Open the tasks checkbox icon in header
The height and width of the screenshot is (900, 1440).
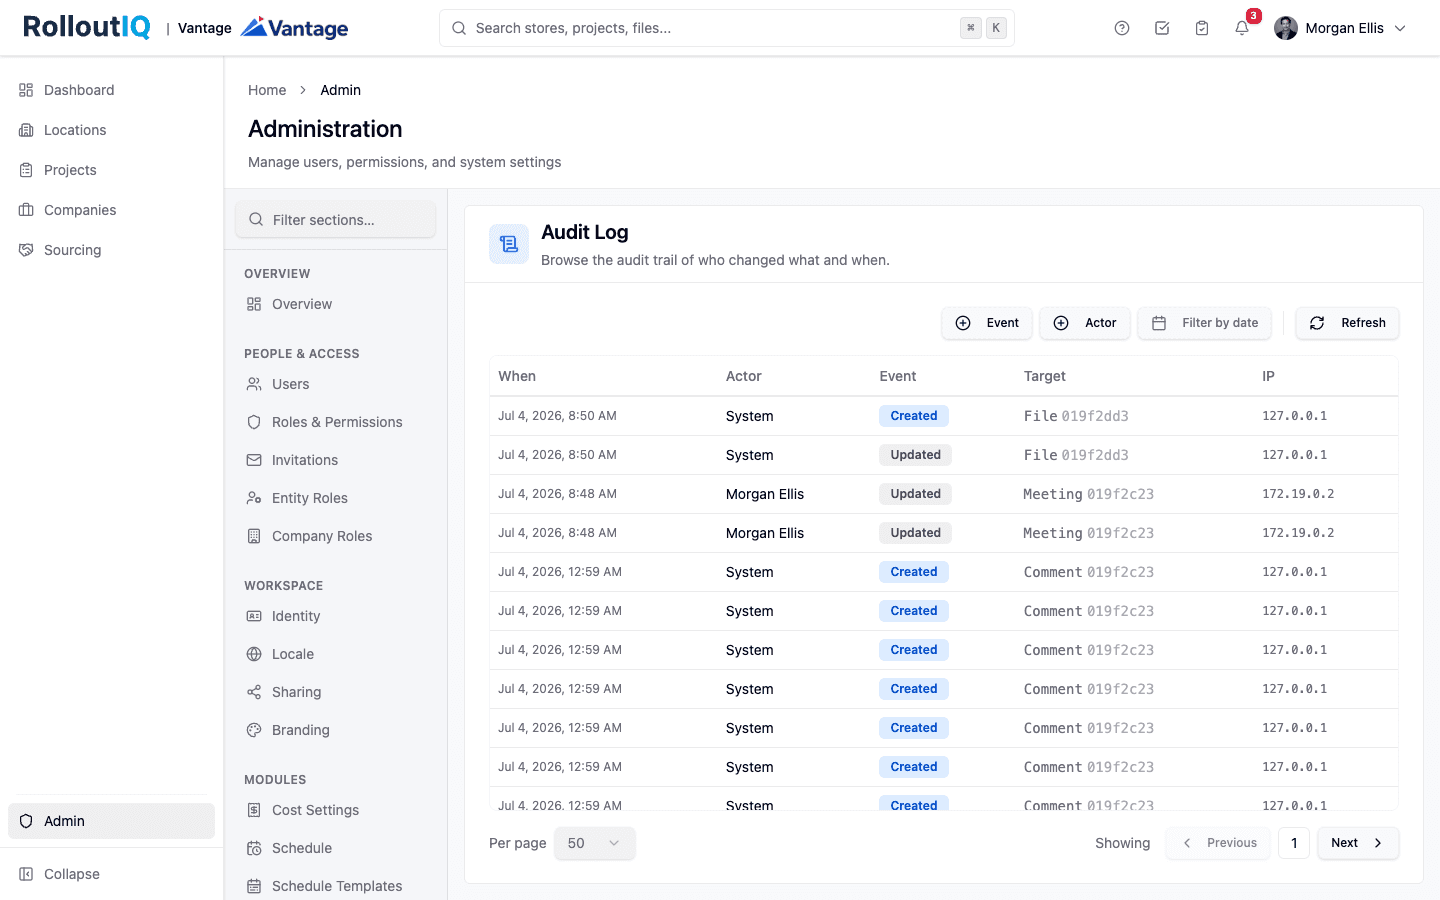[x=1162, y=28]
